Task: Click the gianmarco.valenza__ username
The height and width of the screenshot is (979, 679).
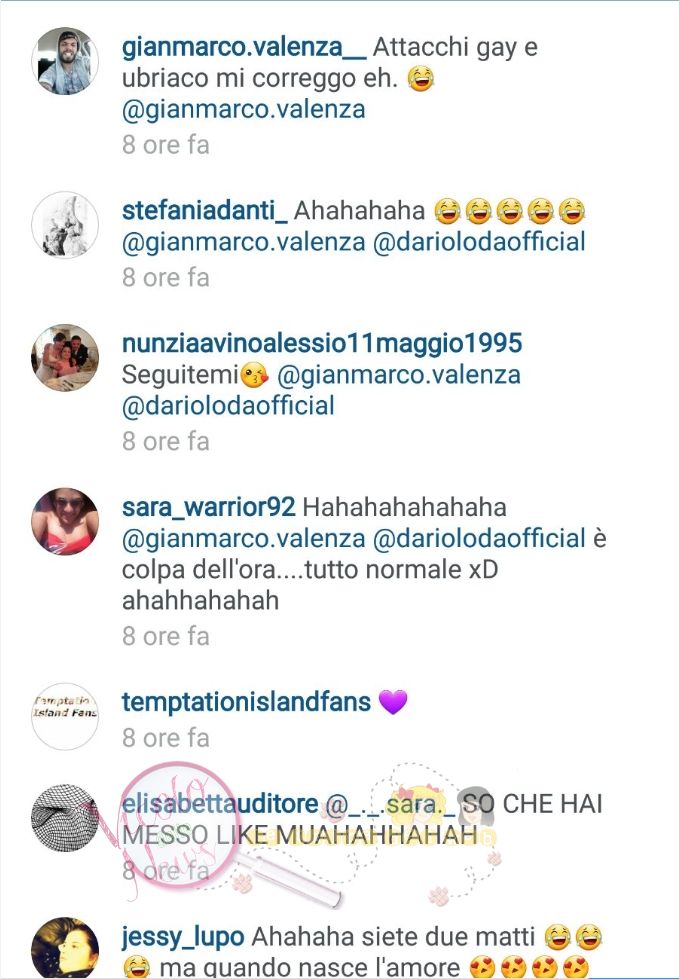Action: pyautogui.click(x=244, y=47)
